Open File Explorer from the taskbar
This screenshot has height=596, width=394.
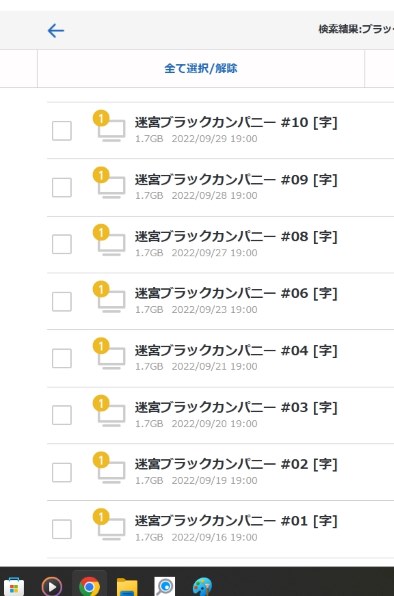point(127,587)
